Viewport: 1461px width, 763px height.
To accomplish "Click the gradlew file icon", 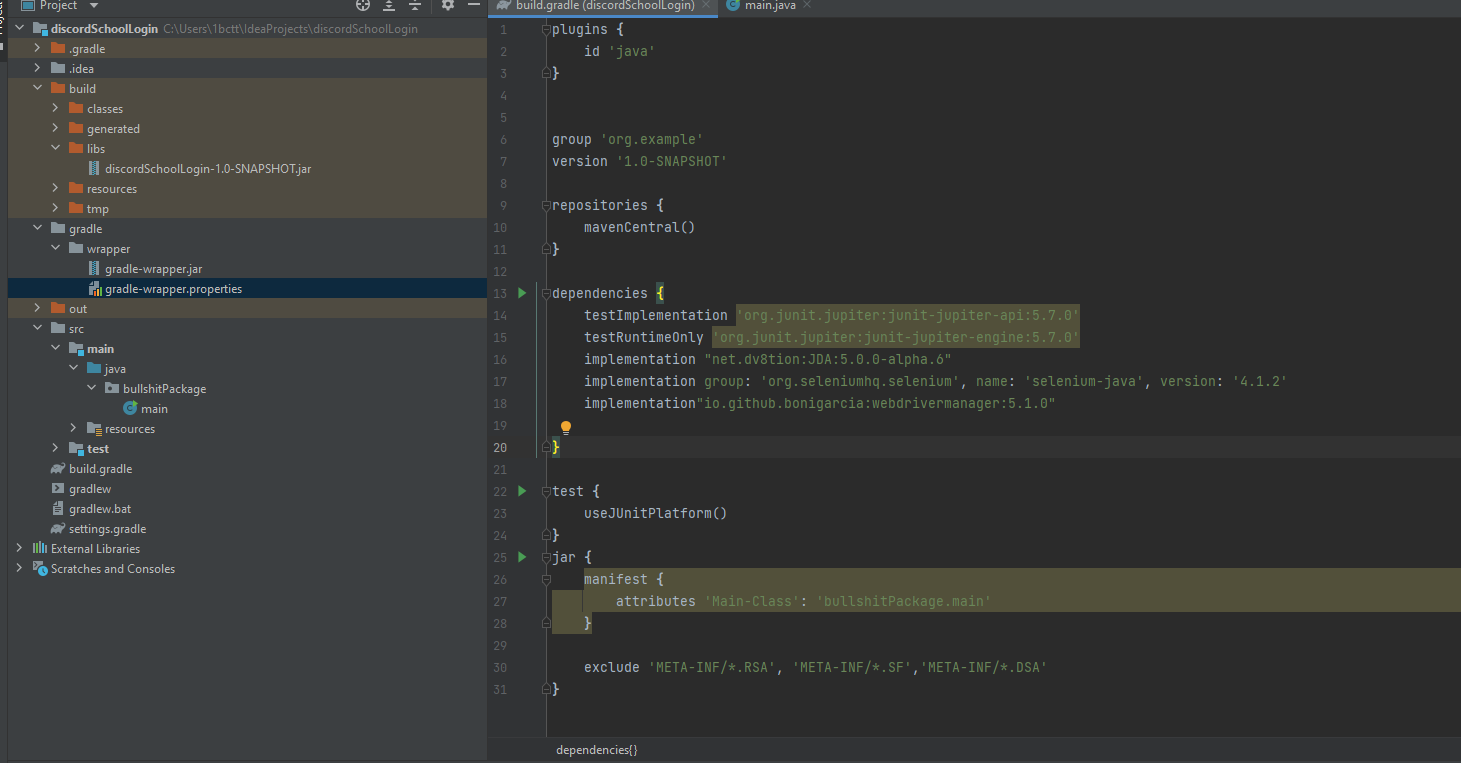I will pos(59,489).
